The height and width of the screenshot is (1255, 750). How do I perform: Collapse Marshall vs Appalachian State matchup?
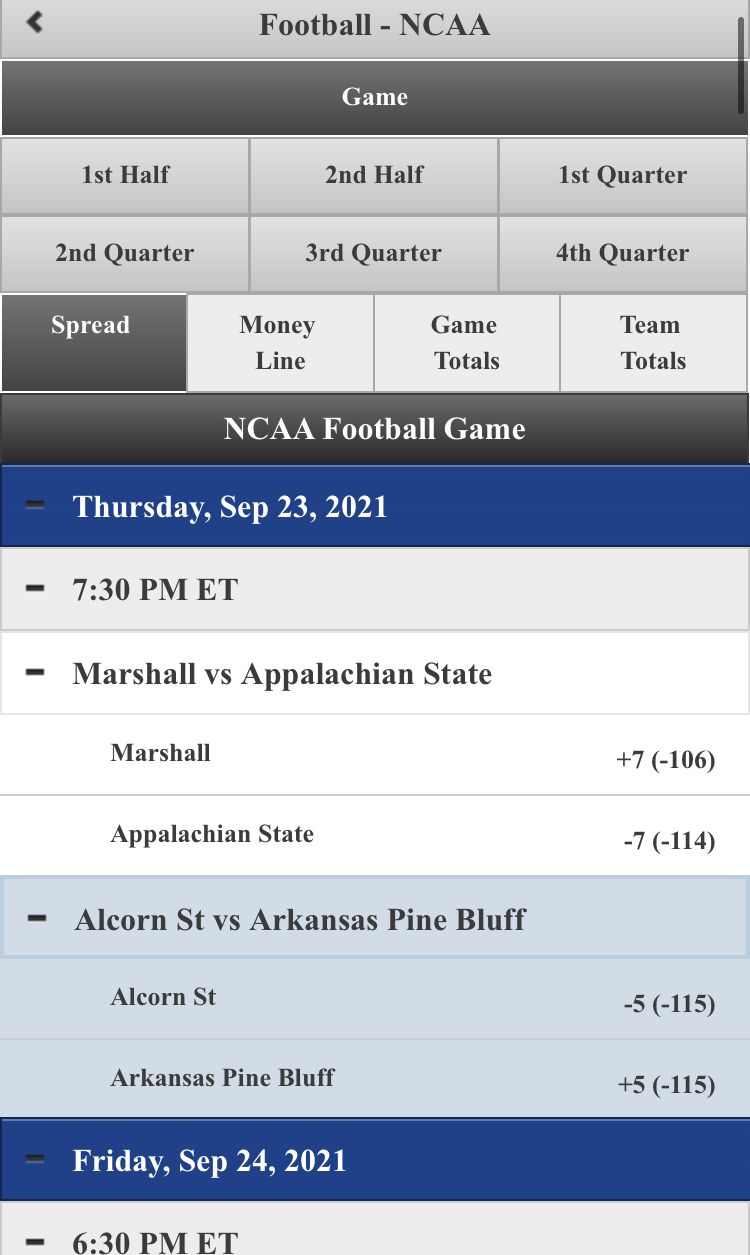[36, 673]
